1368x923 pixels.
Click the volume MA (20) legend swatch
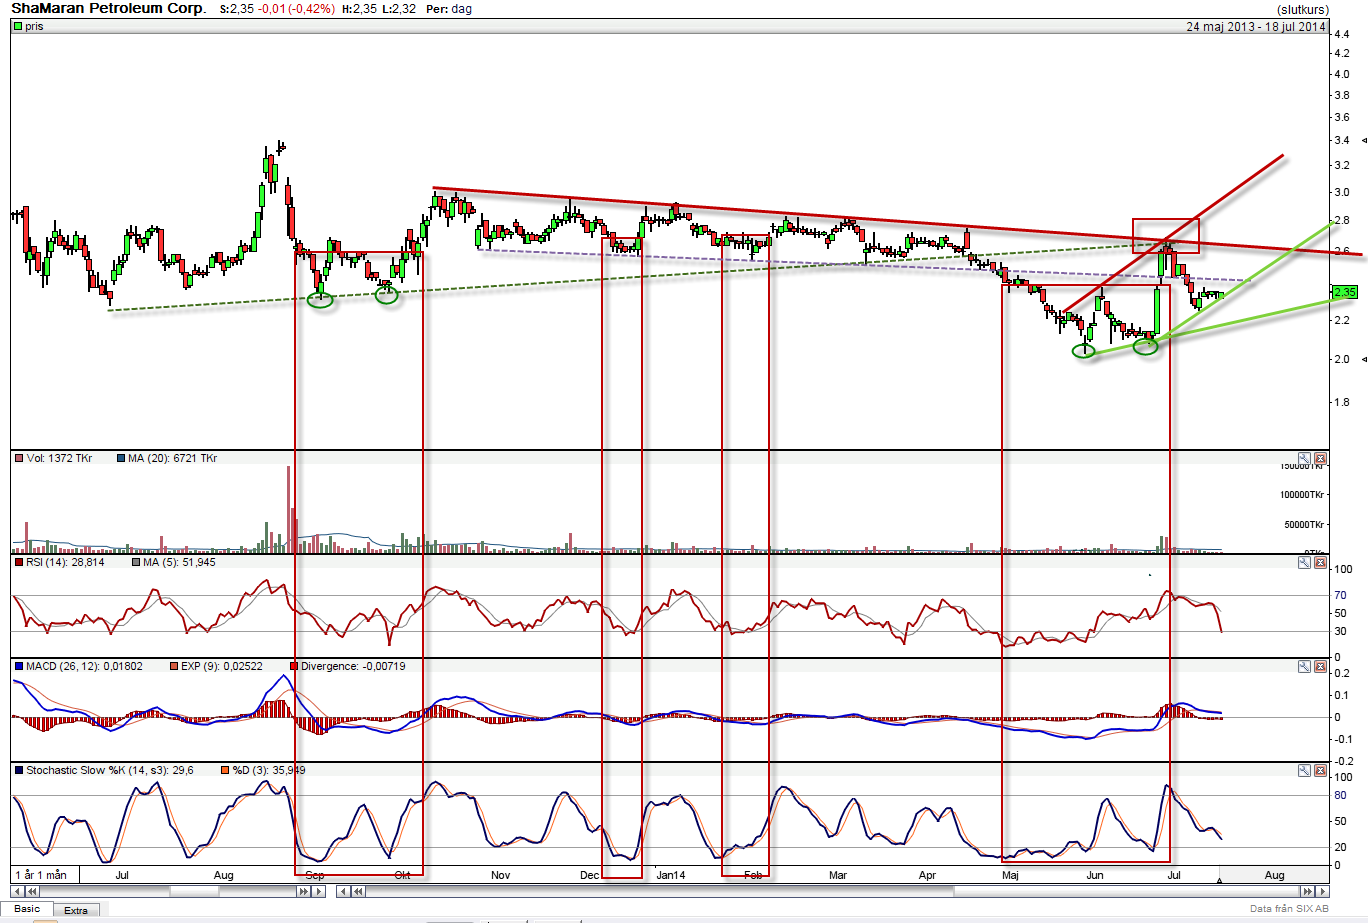[x=121, y=459]
